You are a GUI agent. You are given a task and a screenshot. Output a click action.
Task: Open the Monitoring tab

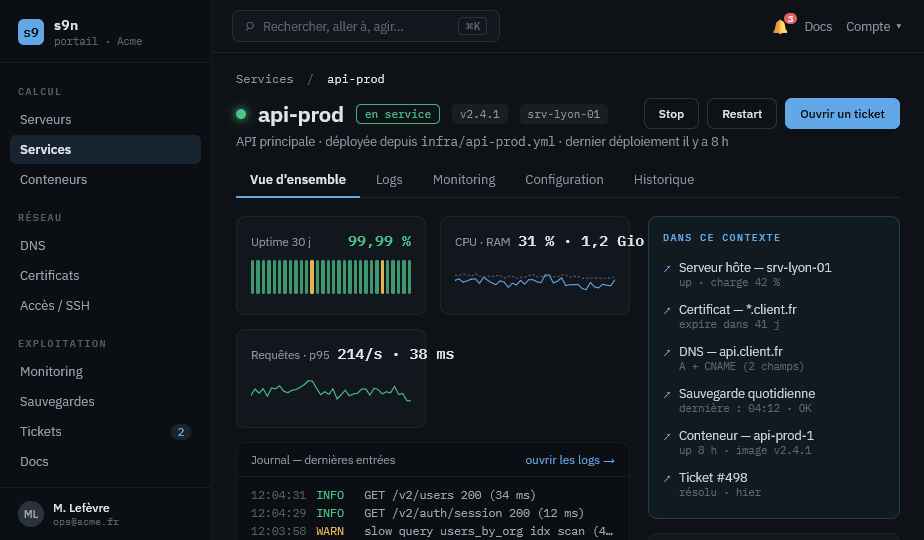click(464, 180)
